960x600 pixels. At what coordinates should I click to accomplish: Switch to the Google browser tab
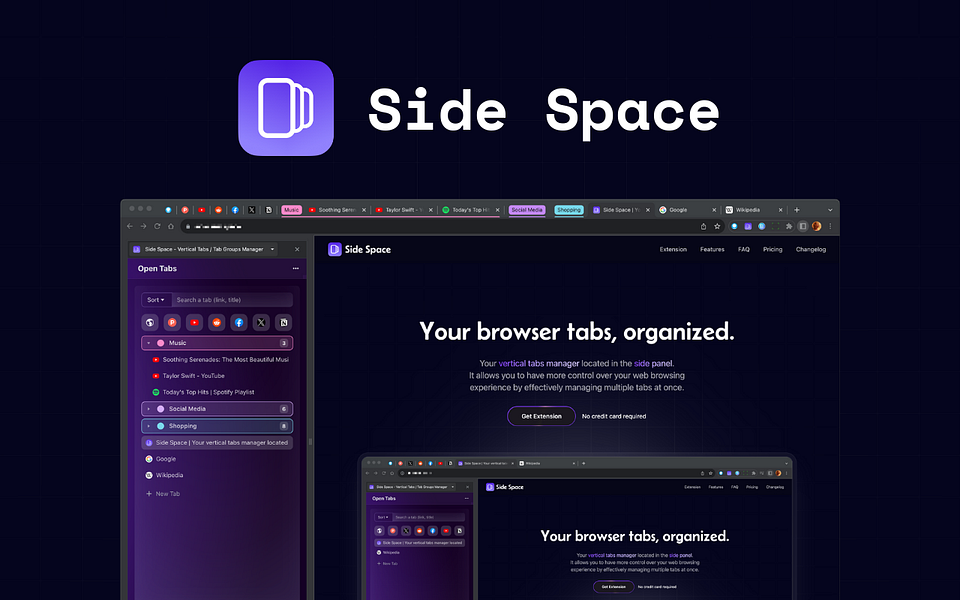tap(678, 210)
